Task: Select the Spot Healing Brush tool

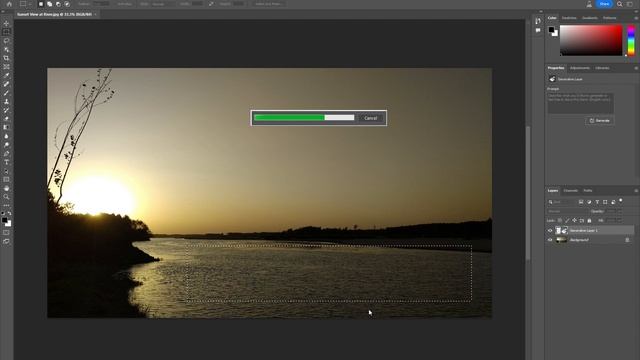Action: (x=6, y=84)
